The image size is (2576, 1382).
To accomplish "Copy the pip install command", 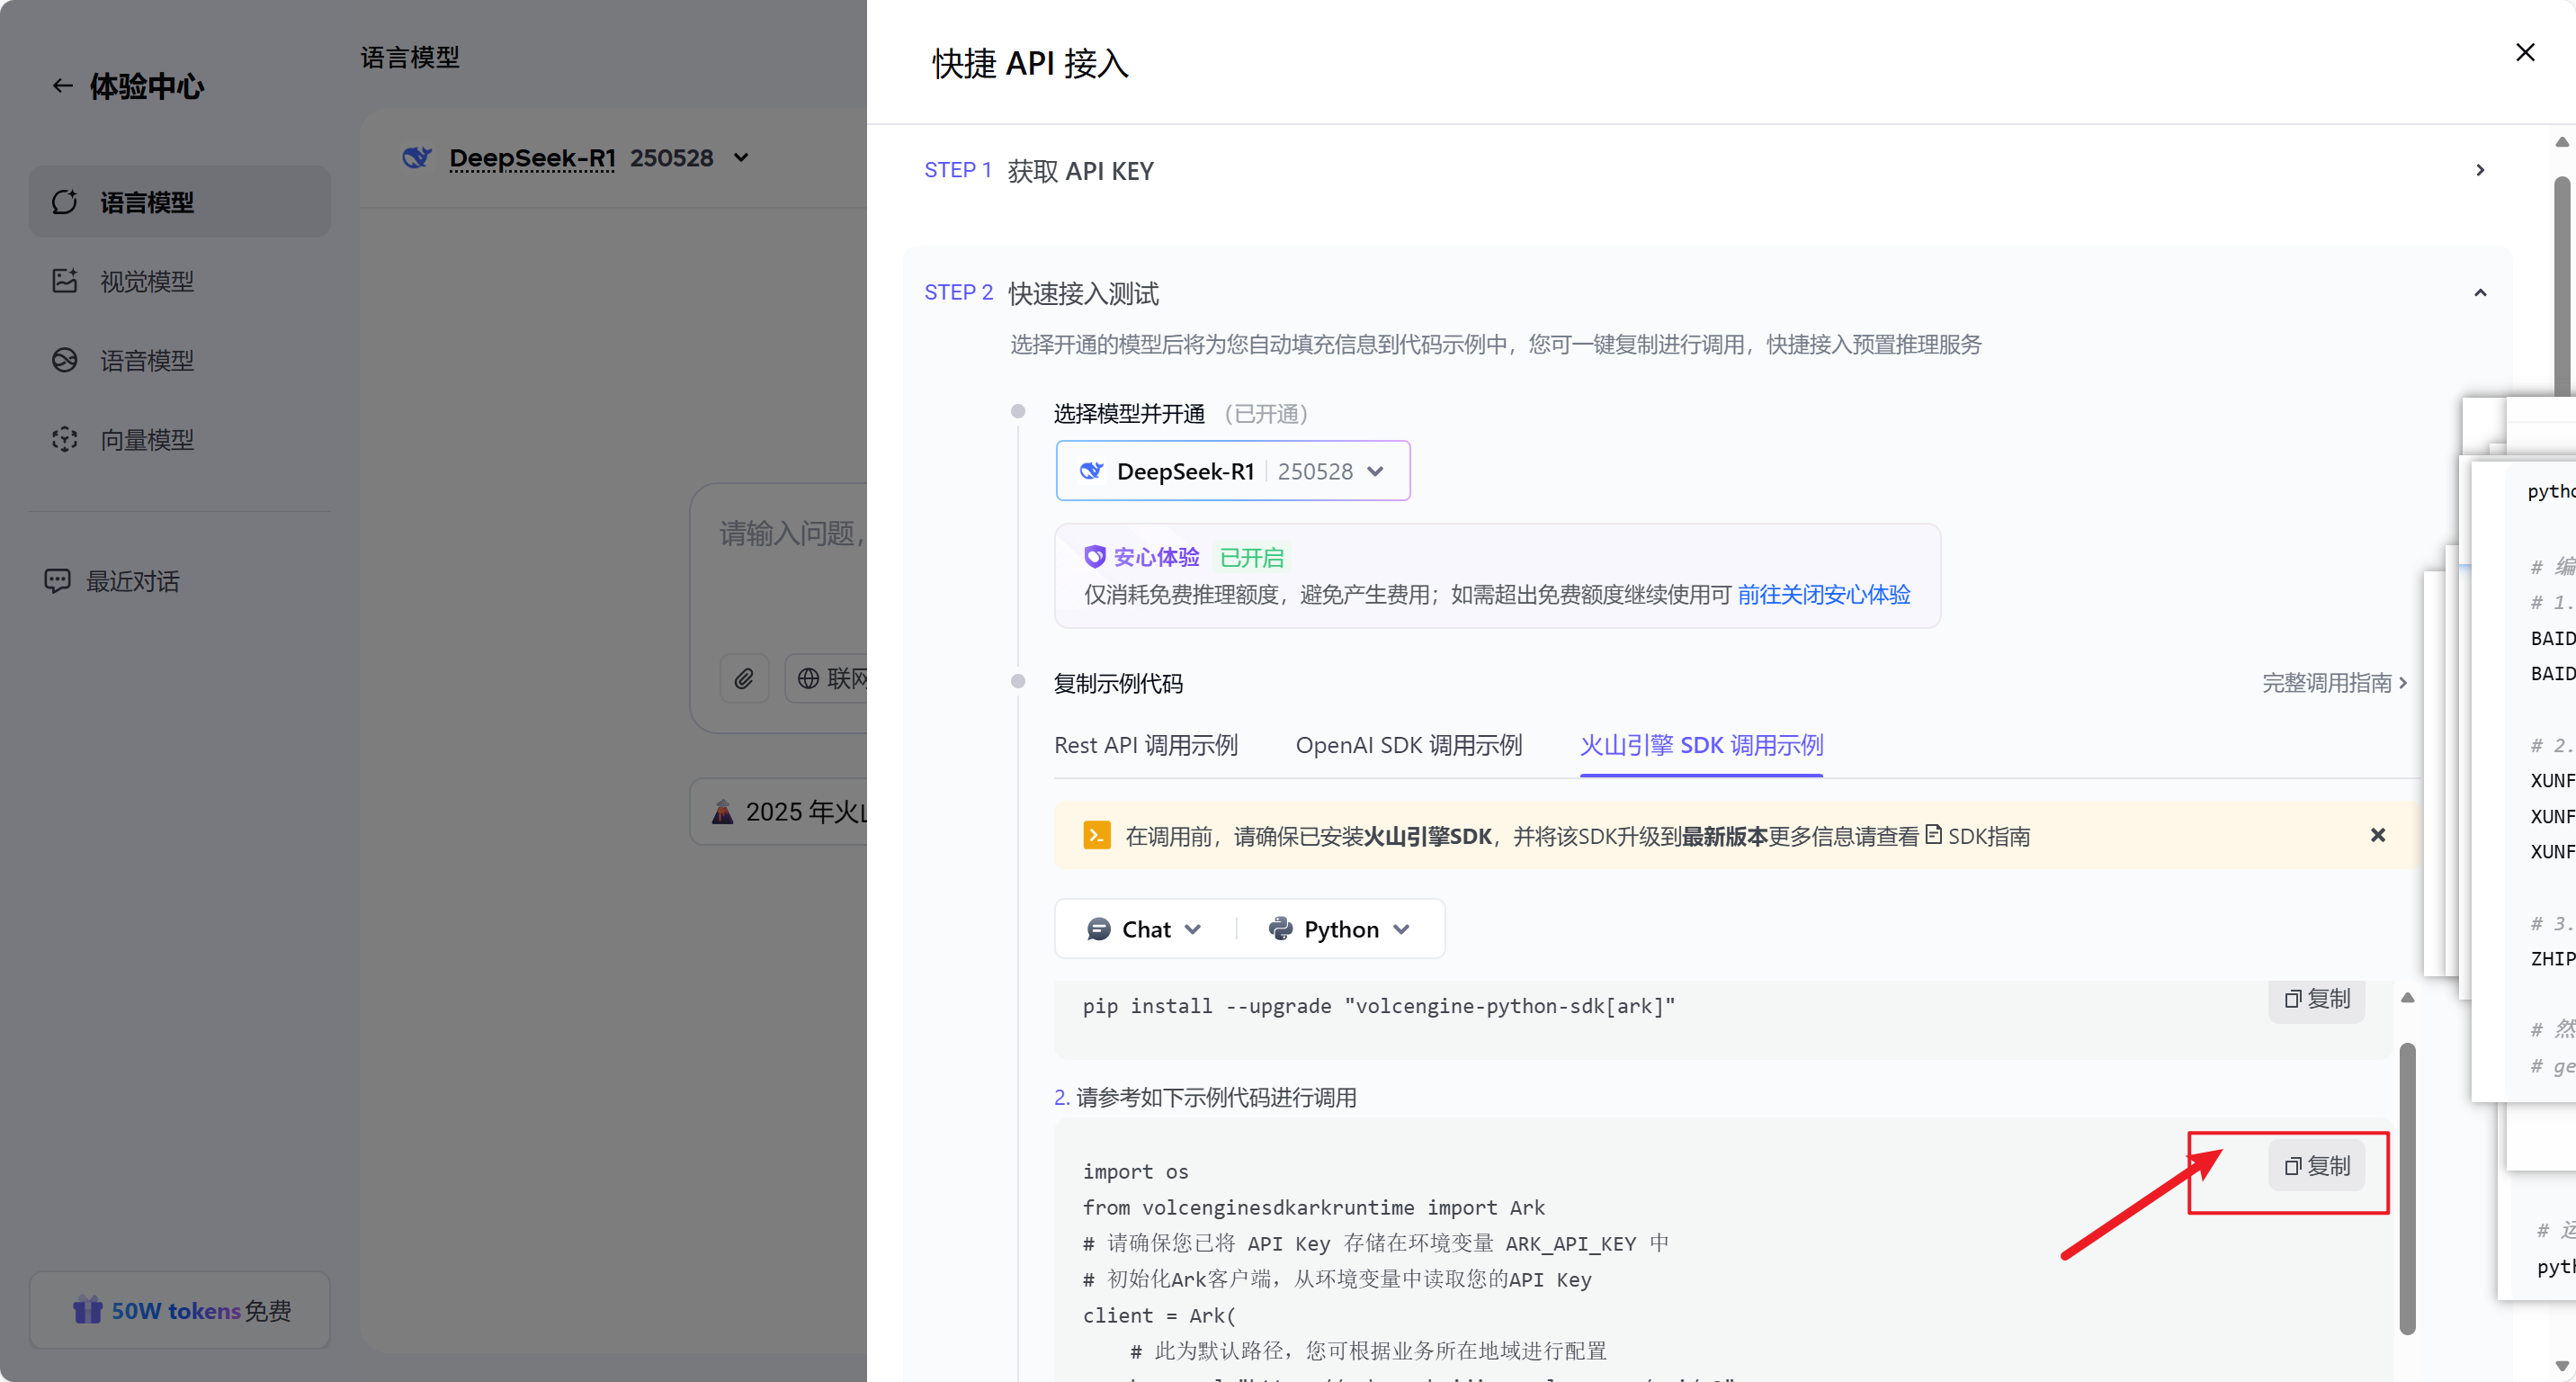I will coord(2316,998).
